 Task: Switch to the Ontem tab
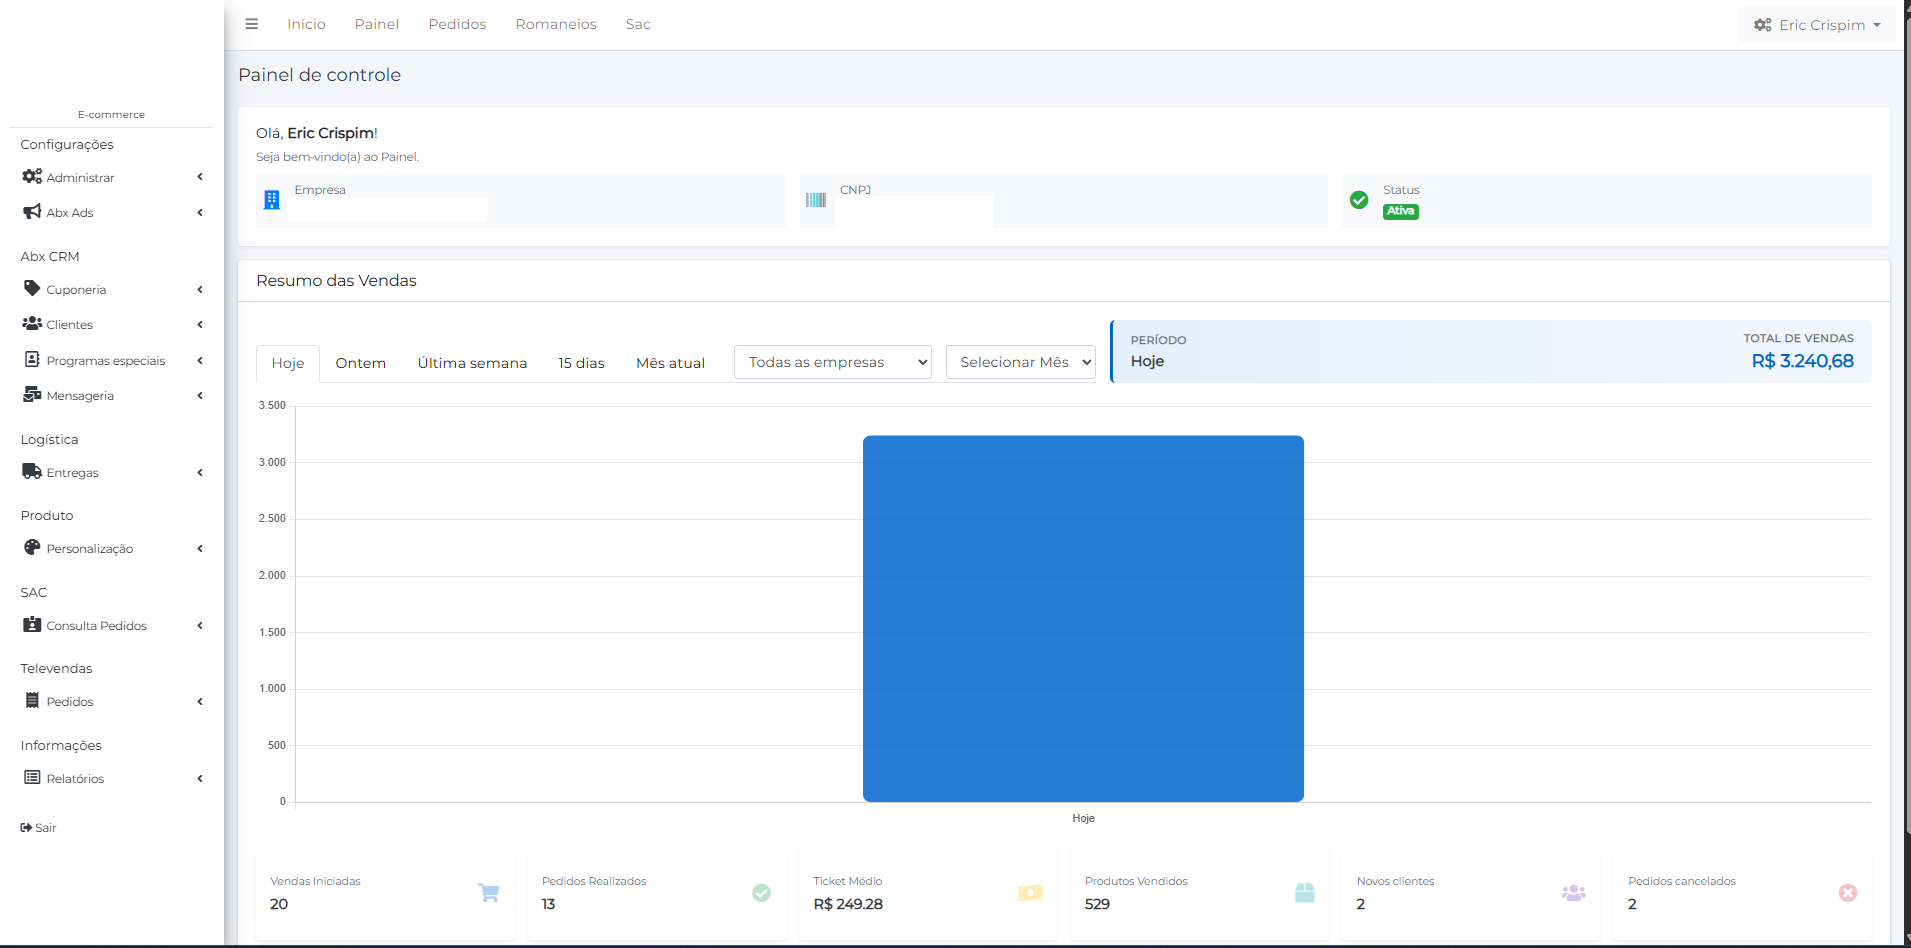[360, 363]
